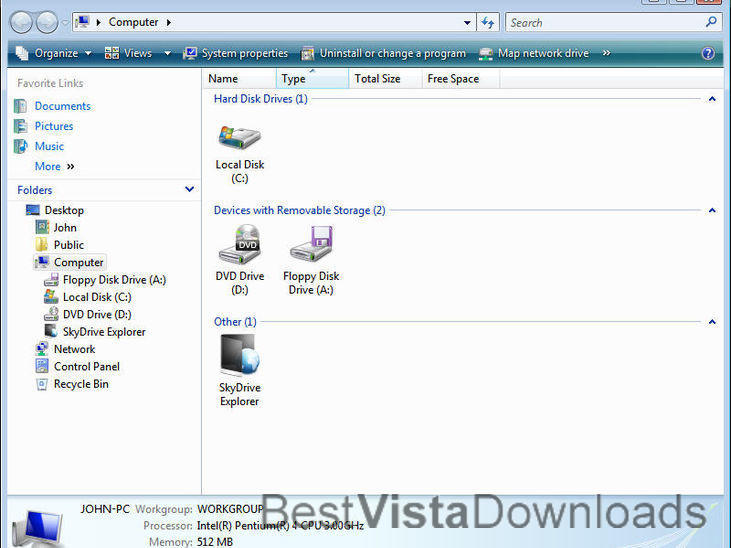Viewport: 731px width, 548px height.
Task: Click the Pictures favorite link icon
Action: pyautogui.click(x=20, y=126)
